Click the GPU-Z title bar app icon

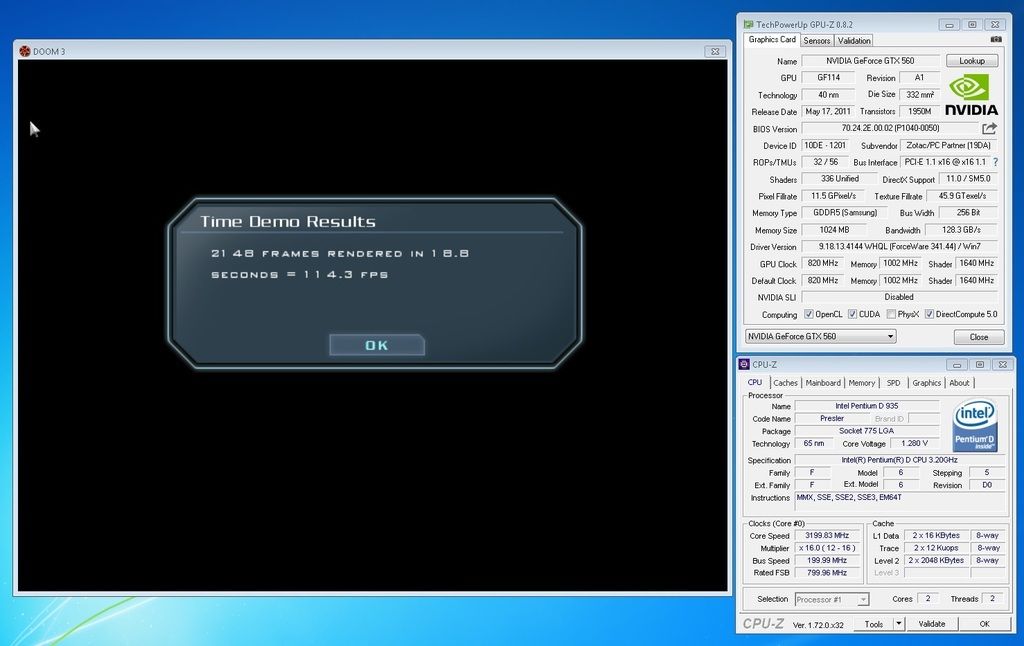tap(748, 24)
